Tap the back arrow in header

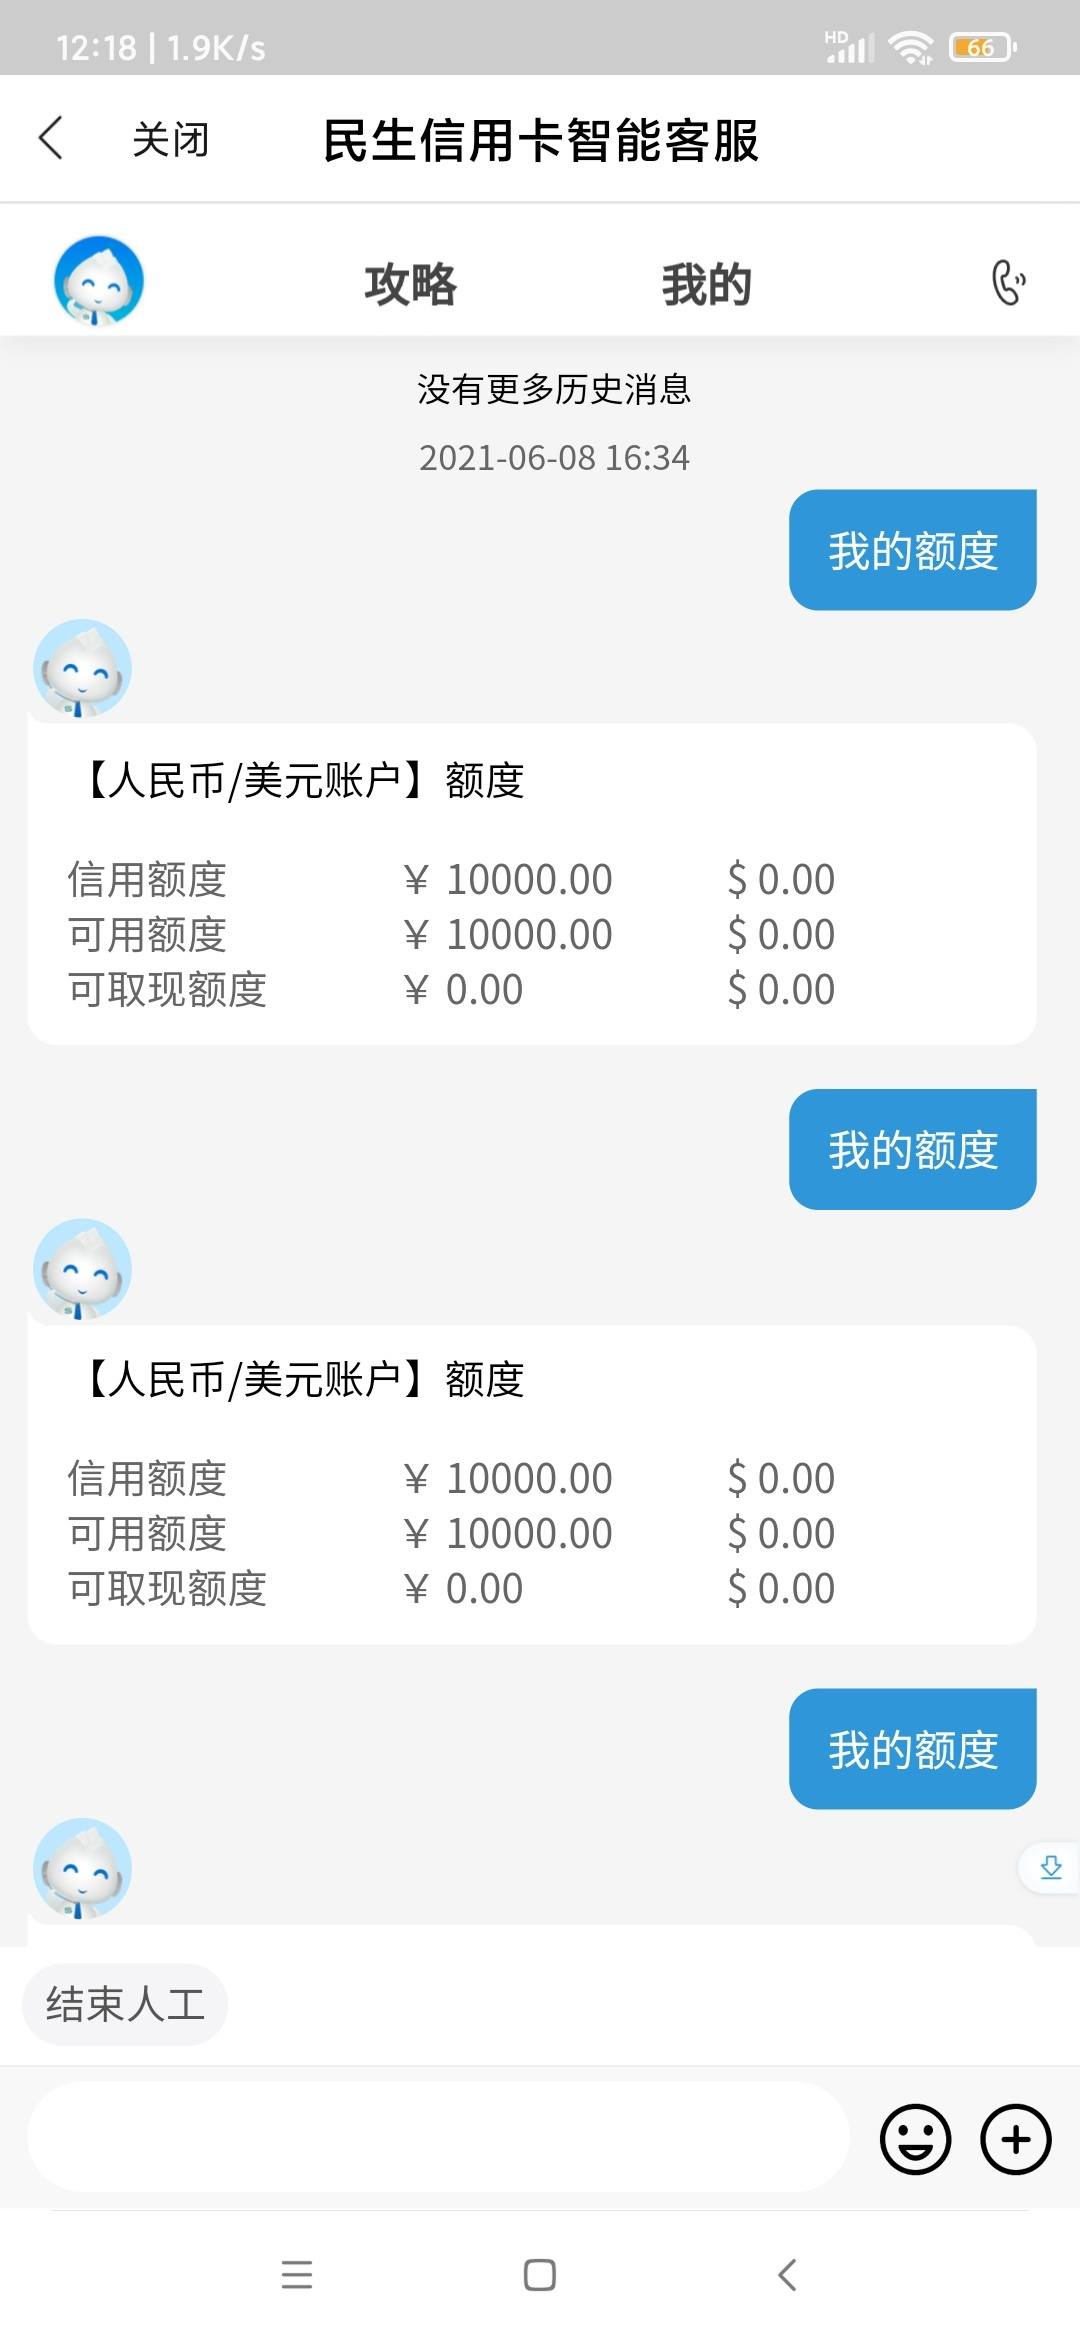51,138
